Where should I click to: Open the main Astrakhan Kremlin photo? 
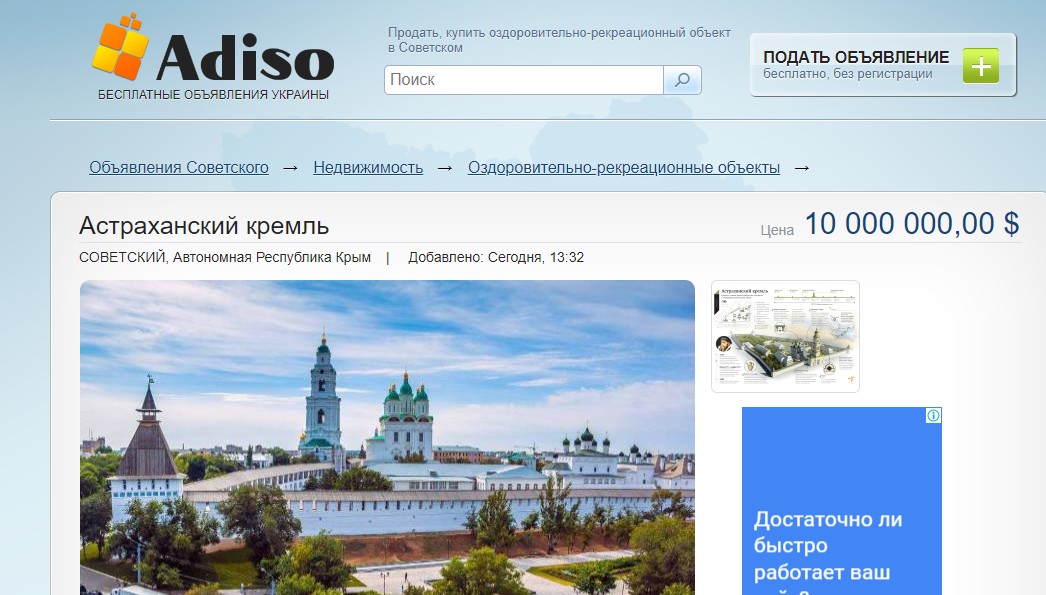pos(387,437)
